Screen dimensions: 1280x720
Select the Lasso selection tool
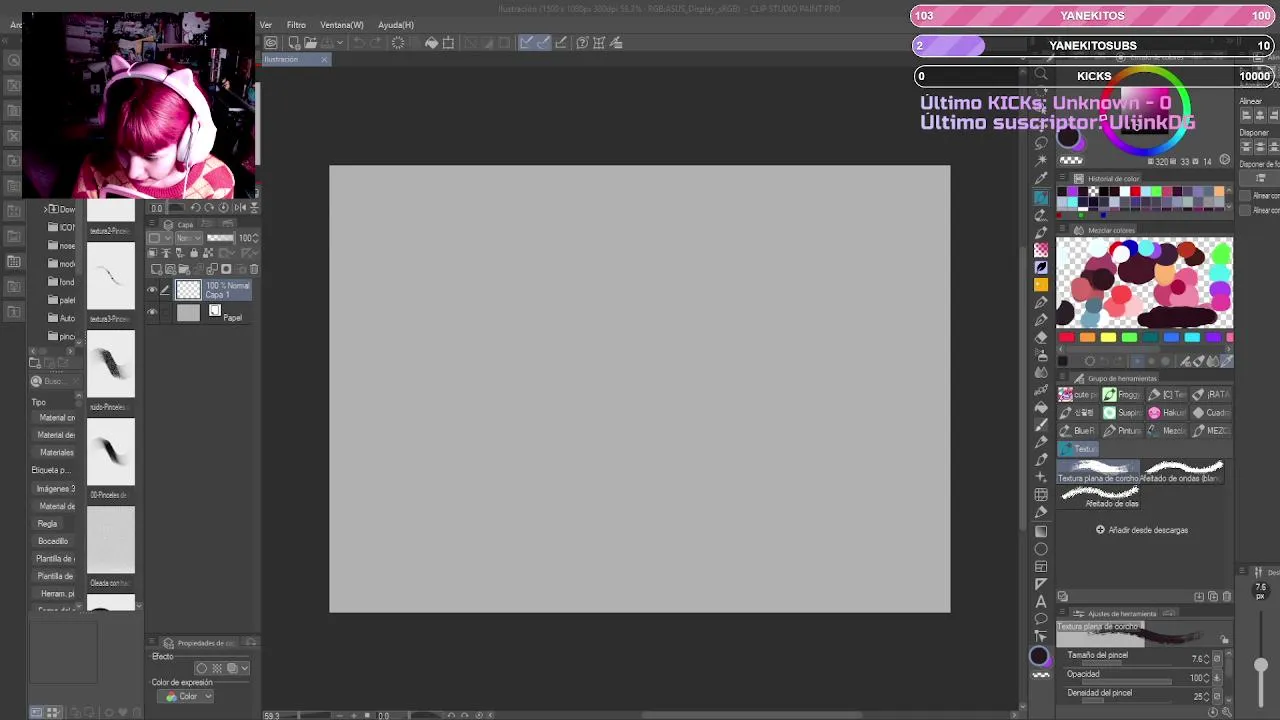point(1041,143)
